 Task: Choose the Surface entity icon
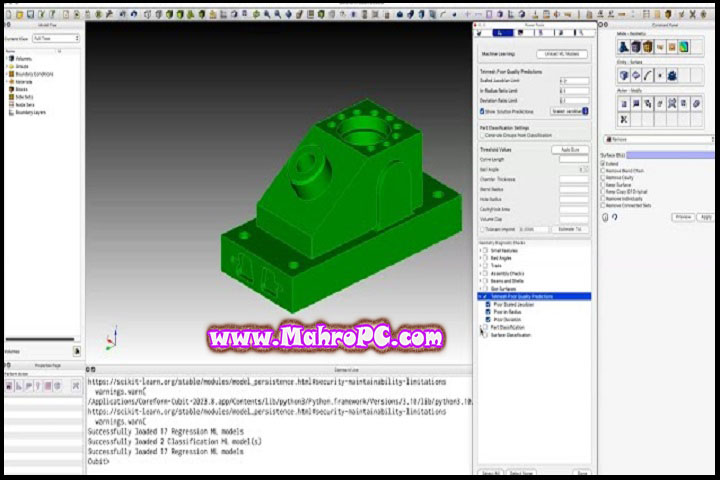(x=636, y=75)
